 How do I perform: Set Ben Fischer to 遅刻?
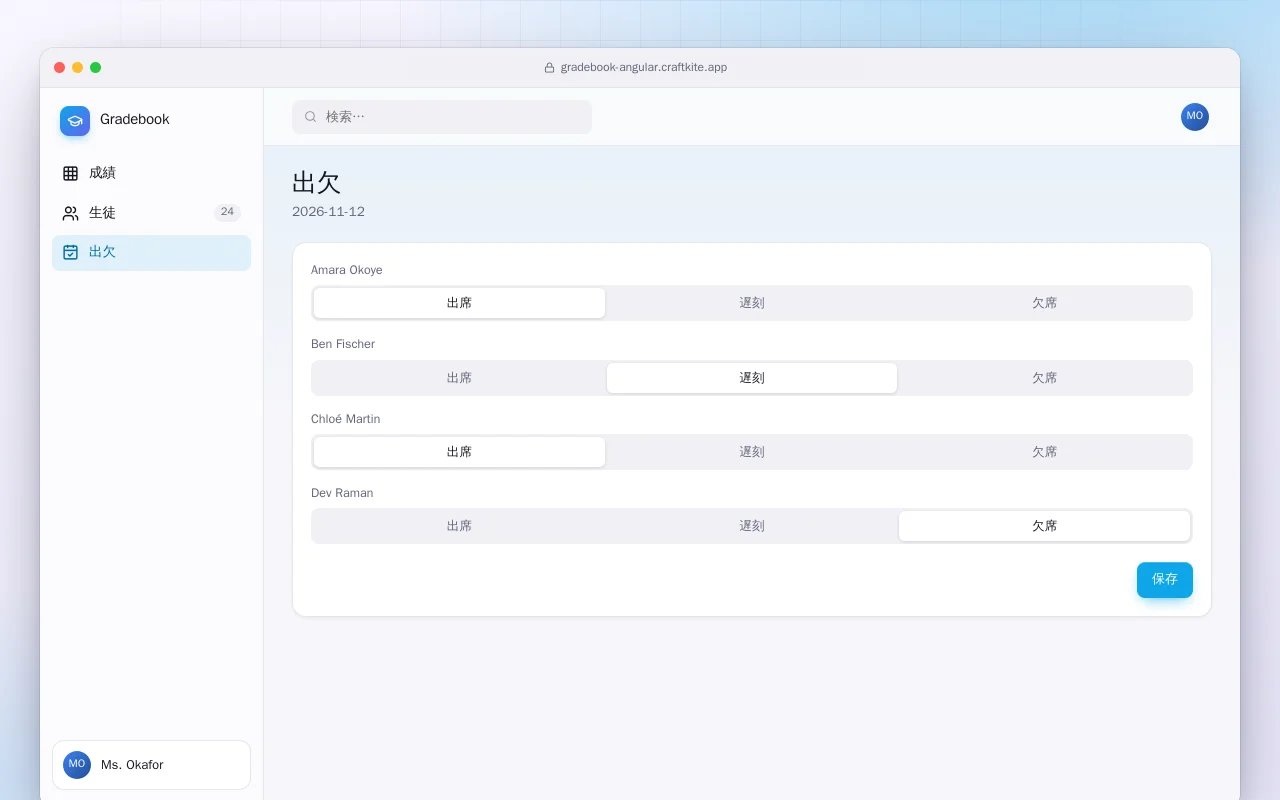(x=752, y=378)
